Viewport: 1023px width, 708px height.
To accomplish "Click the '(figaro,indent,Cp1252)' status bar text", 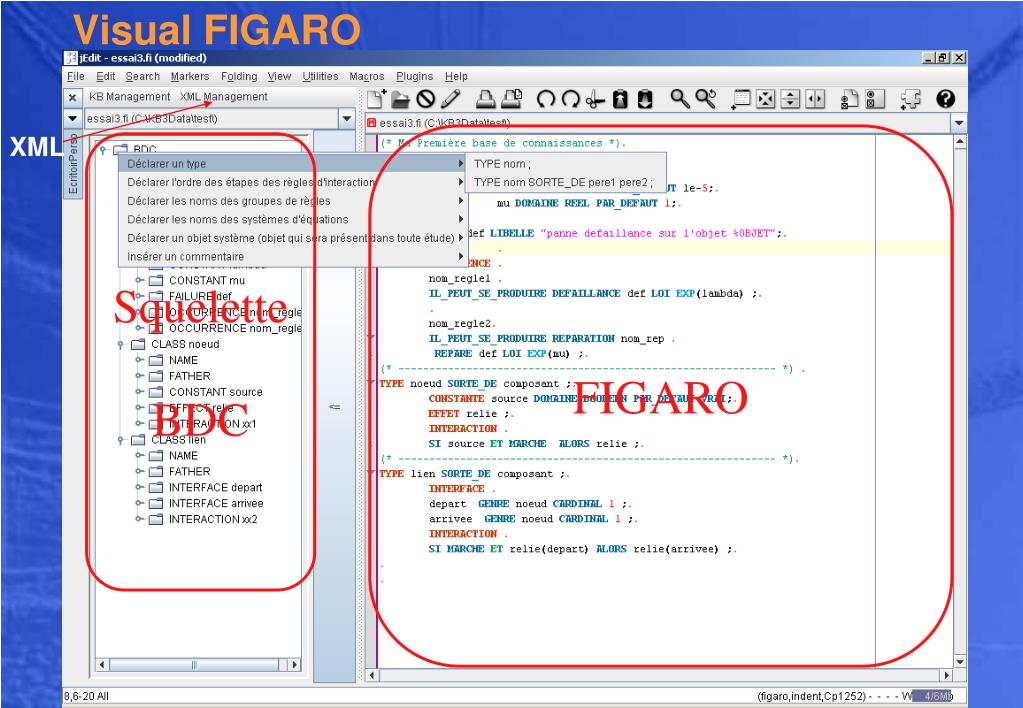I will point(811,696).
